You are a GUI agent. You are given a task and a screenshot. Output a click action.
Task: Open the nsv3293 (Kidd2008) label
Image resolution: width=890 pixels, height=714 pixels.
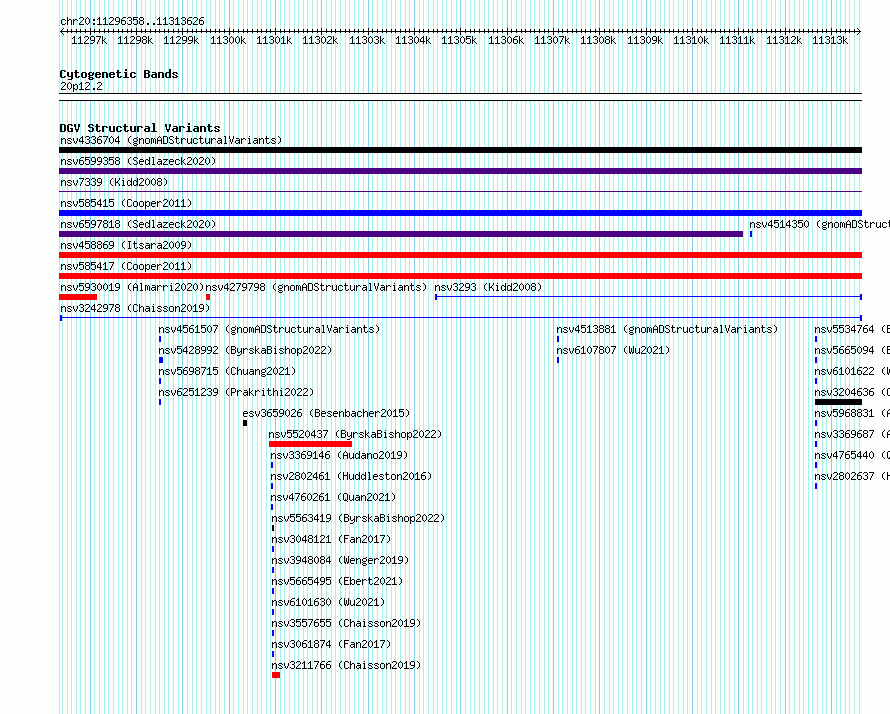pyautogui.click(x=488, y=287)
